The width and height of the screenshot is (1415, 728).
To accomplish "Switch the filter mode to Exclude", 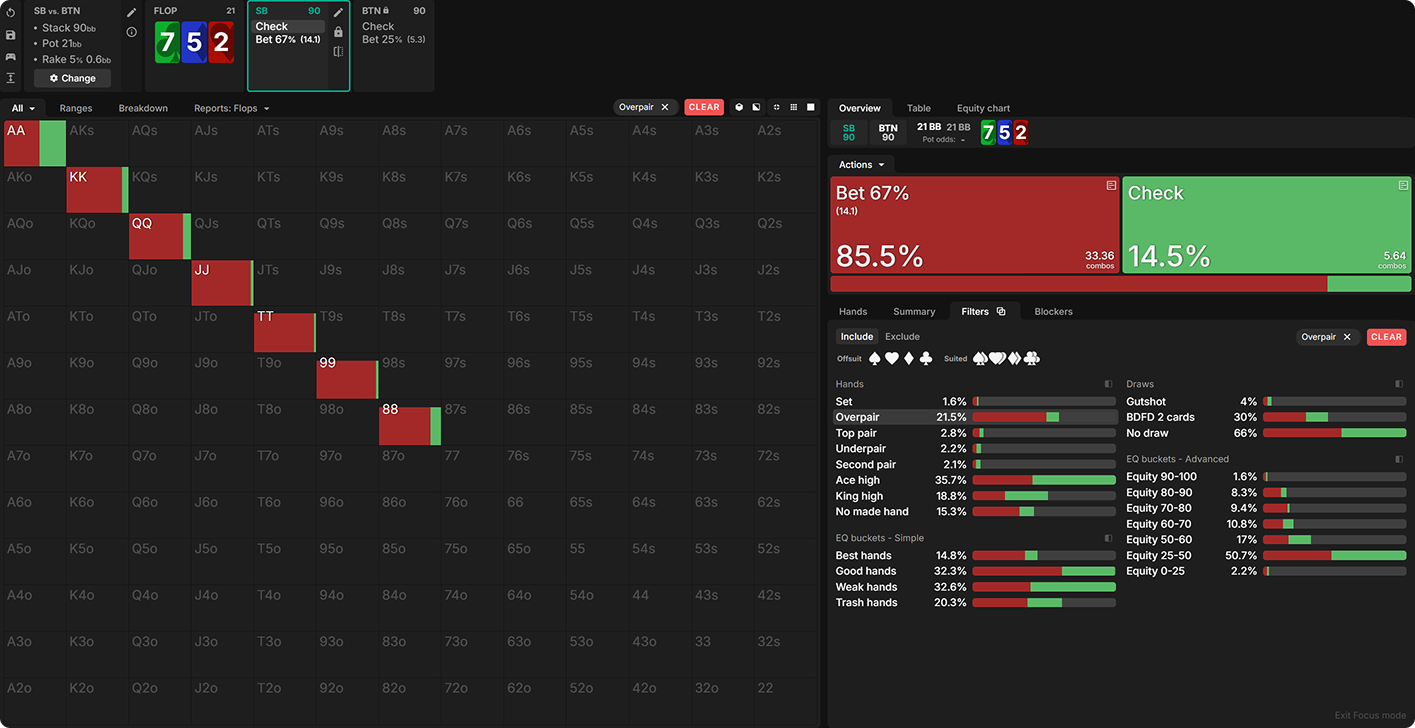I will point(902,337).
